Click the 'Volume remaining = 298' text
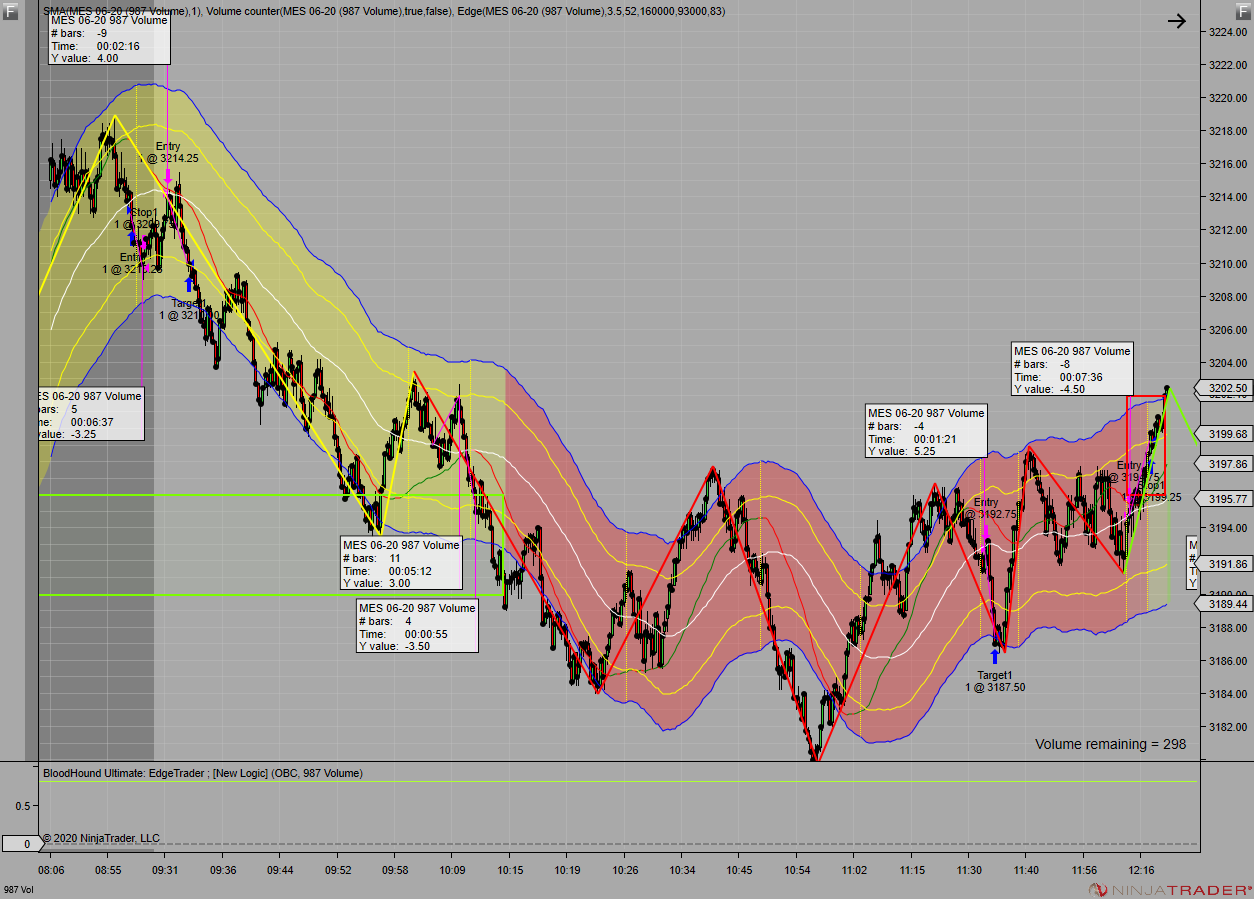1254x899 pixels. click(1110, 744)
